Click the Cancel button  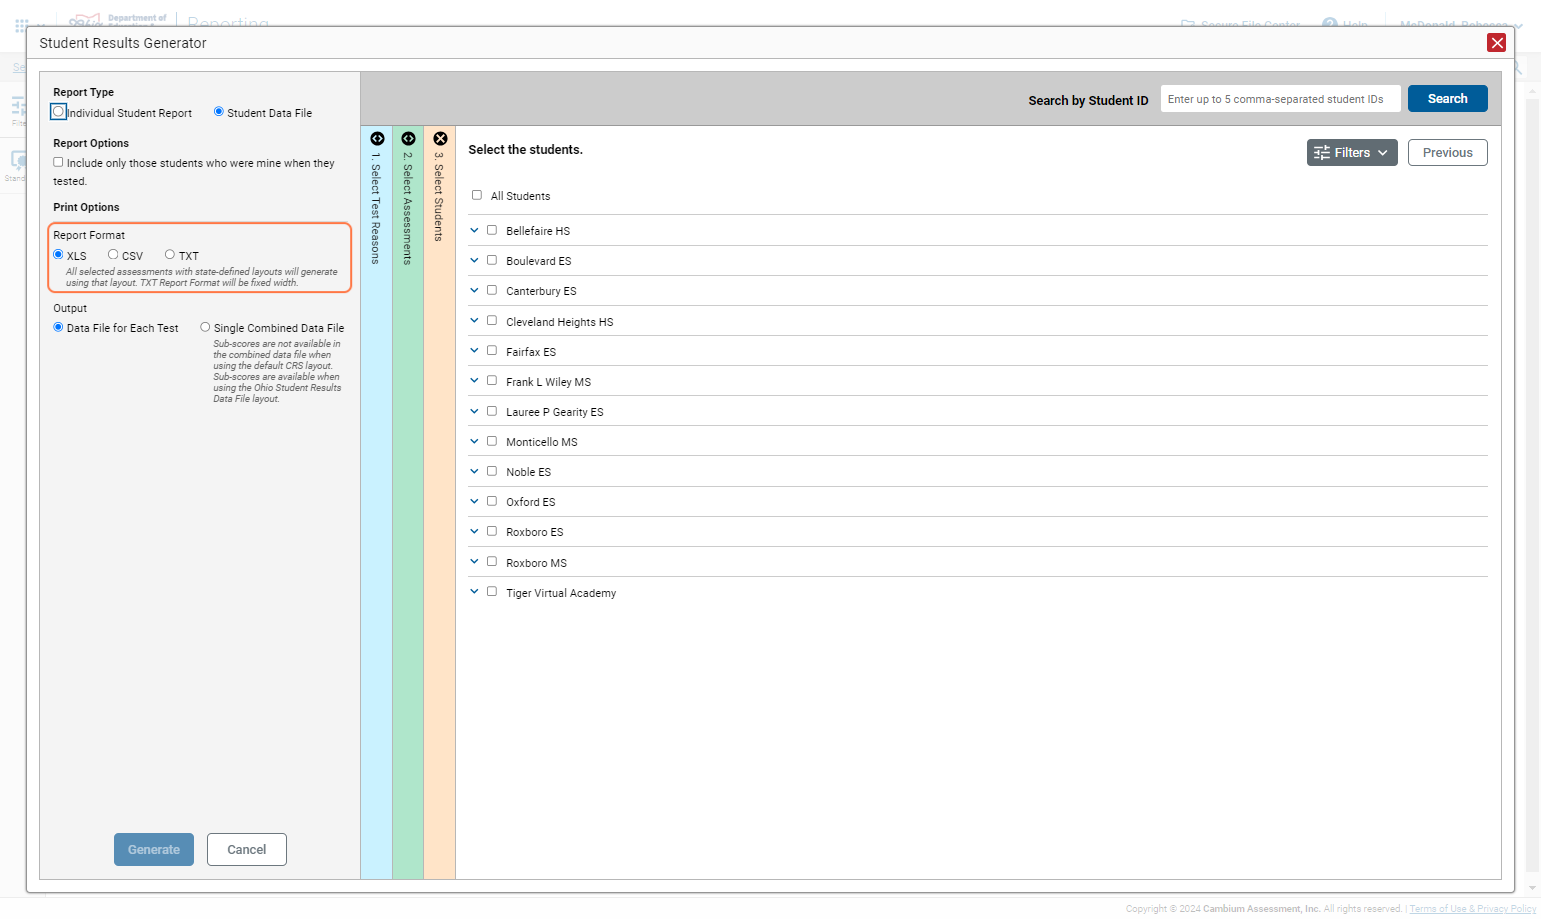pos(247,849)
